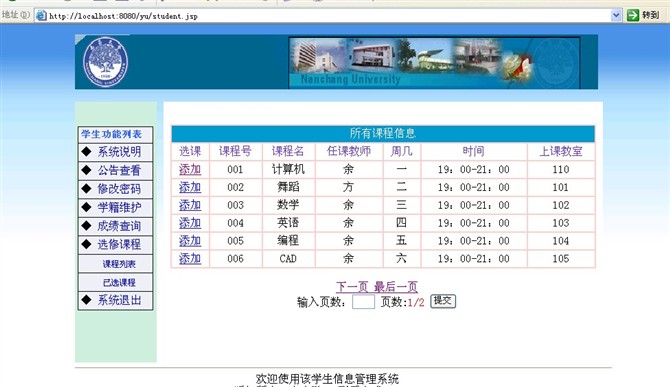670x387 pixels.
Task: Click course number 004 cell
Action: 235,223
